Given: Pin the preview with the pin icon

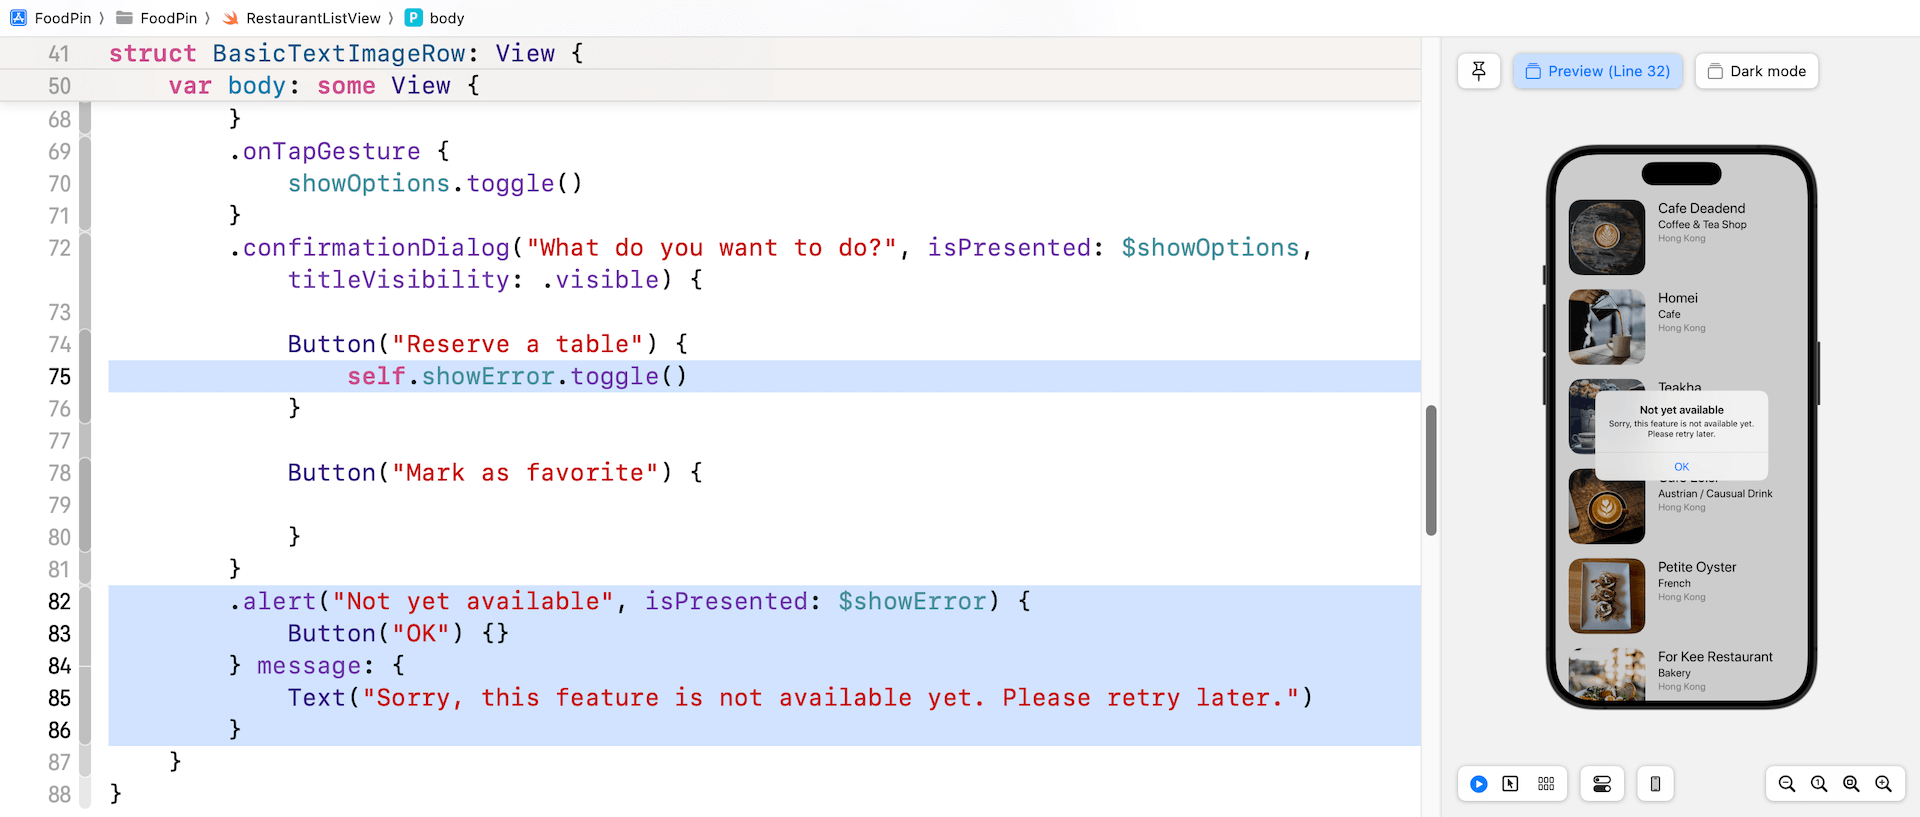Looking at the screenshot, I should coord(1478,71).
